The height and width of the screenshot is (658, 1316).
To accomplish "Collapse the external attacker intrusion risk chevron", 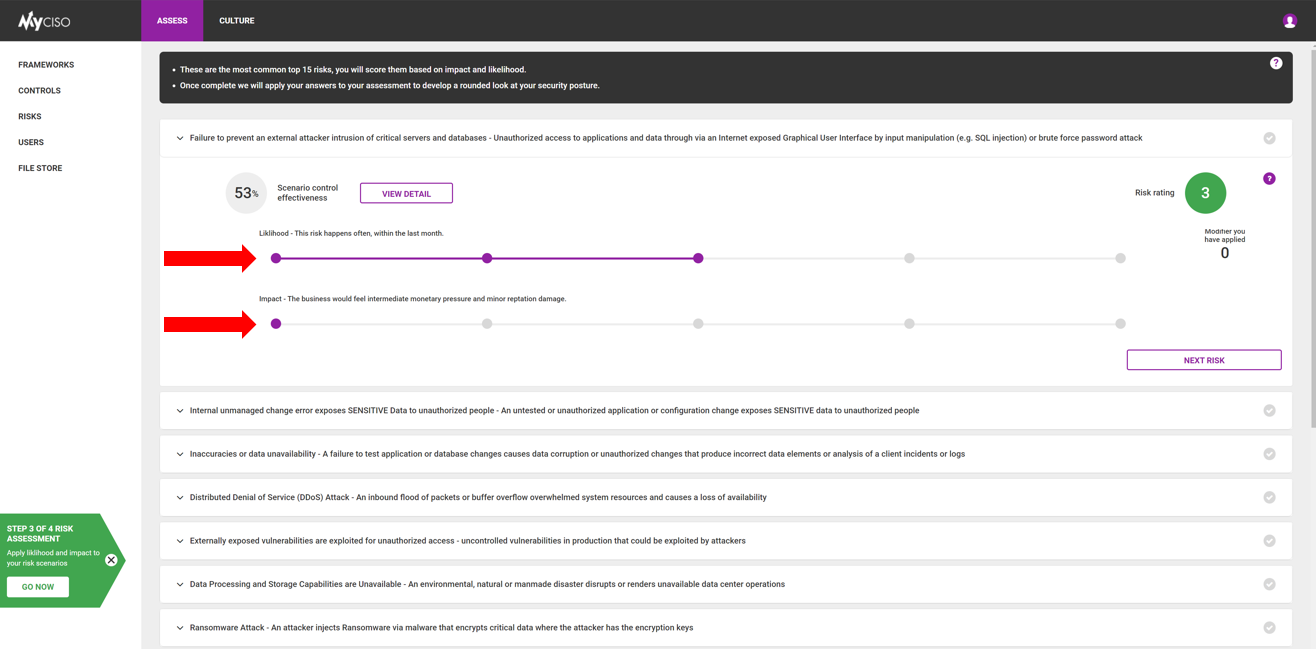I will click(x=180, y=138).
